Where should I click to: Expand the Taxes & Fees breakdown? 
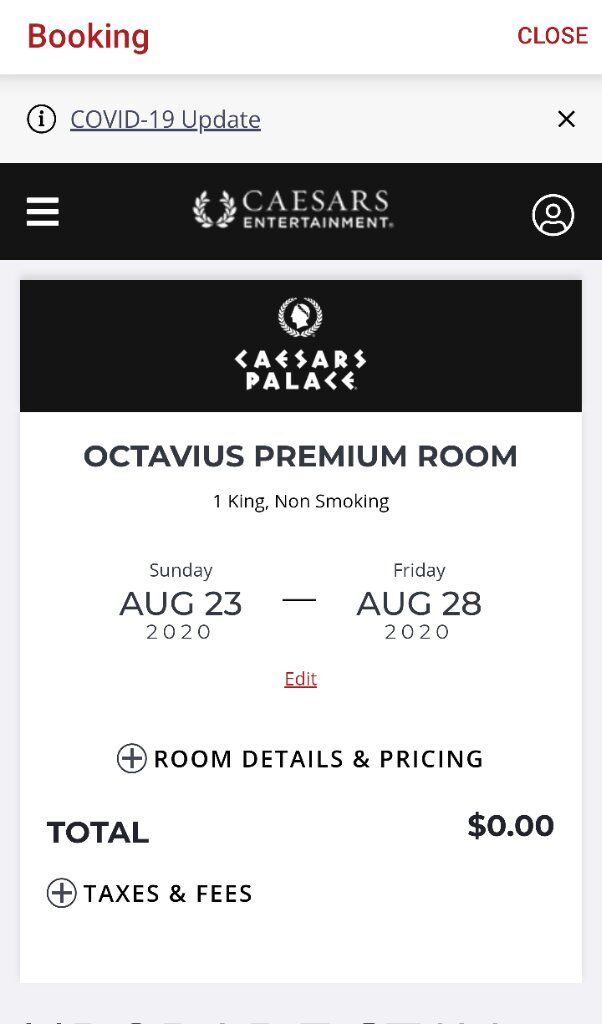click(x=150, y=893)
